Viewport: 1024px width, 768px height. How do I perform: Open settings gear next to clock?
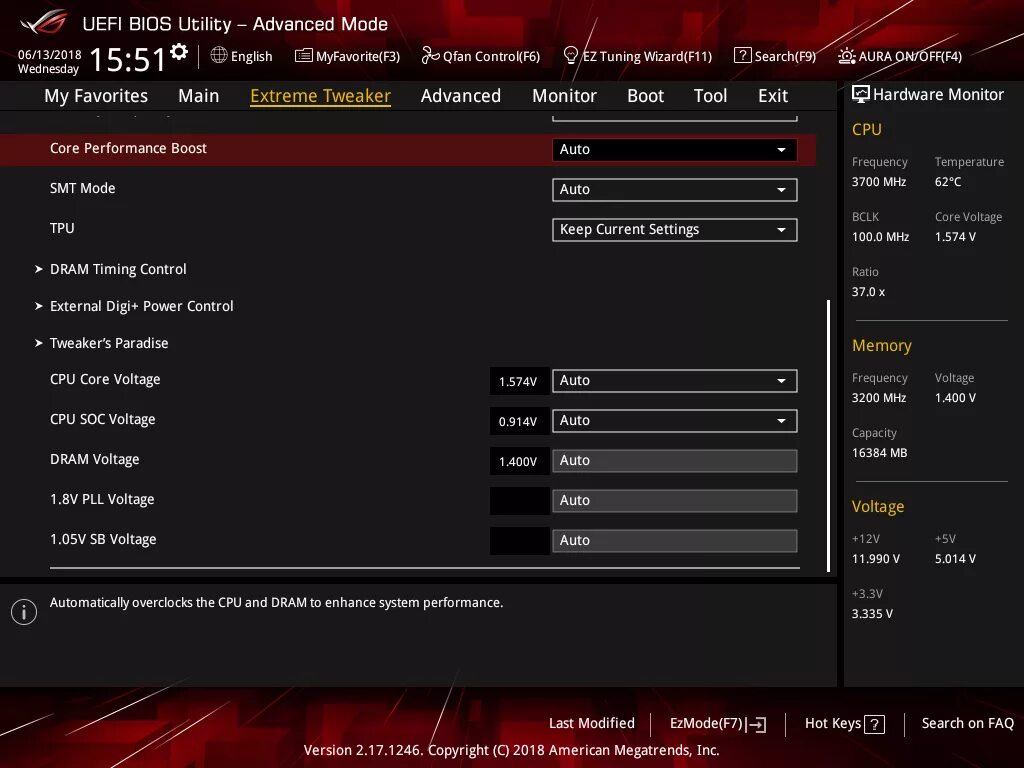(x=179, y=52)
